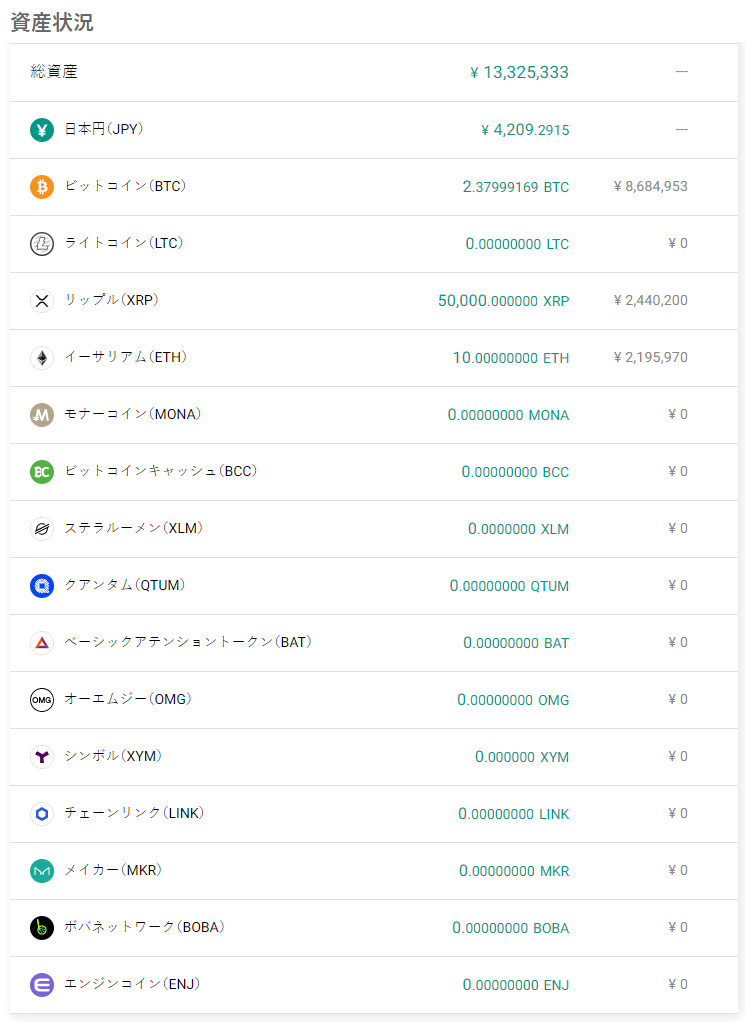The width and height of the screenshot is (745, 1022).
Task: Click the Symbol (XYM) coin icon
Action: (x=42, y=757)
